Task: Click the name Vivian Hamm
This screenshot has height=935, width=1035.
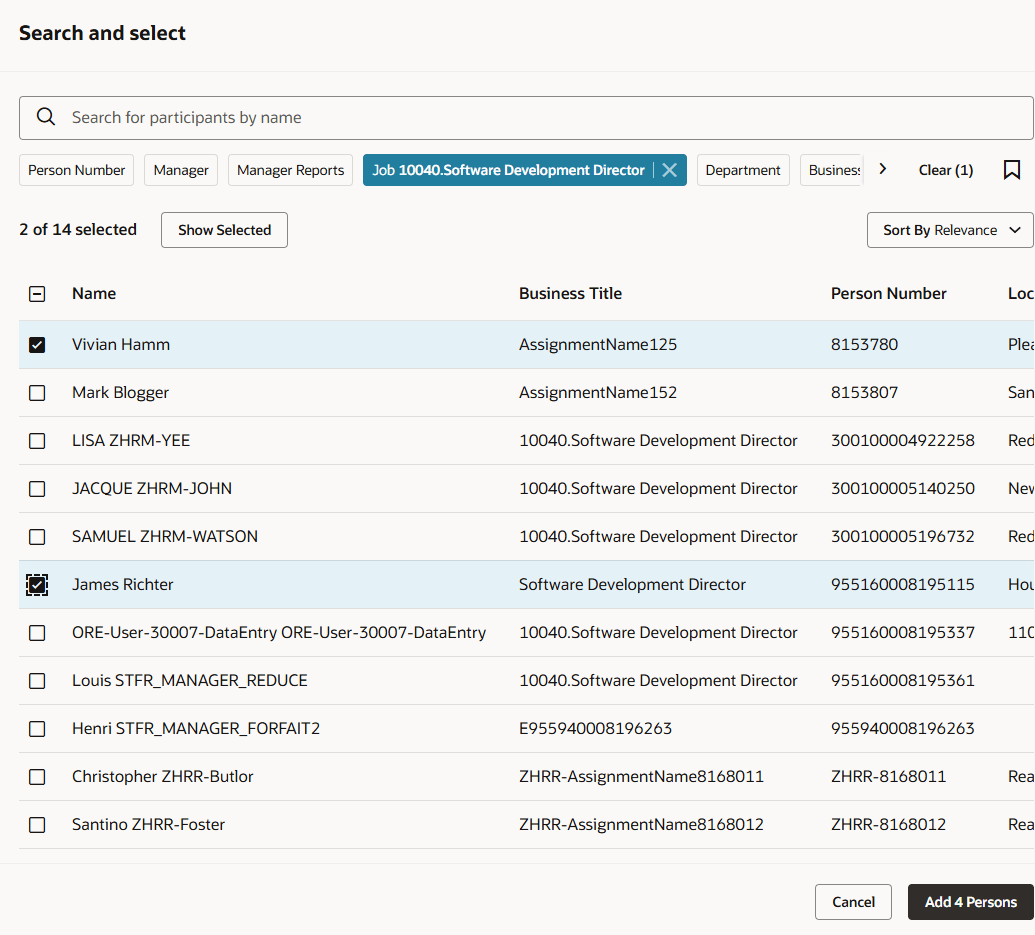Action: tap(121, 344)
